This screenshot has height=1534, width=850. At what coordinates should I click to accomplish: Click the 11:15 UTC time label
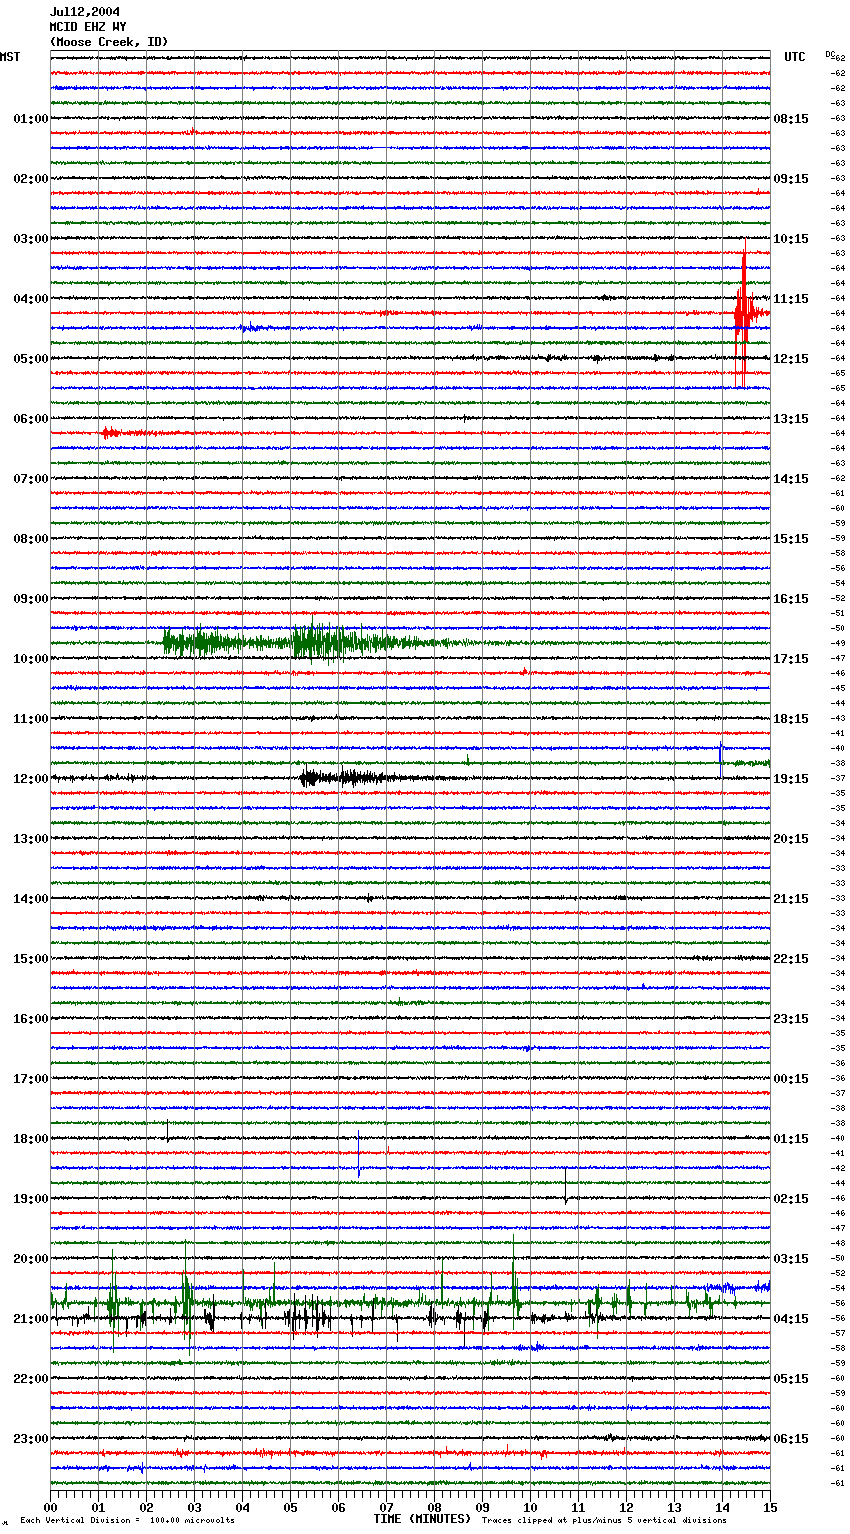(x=791, y=299)
